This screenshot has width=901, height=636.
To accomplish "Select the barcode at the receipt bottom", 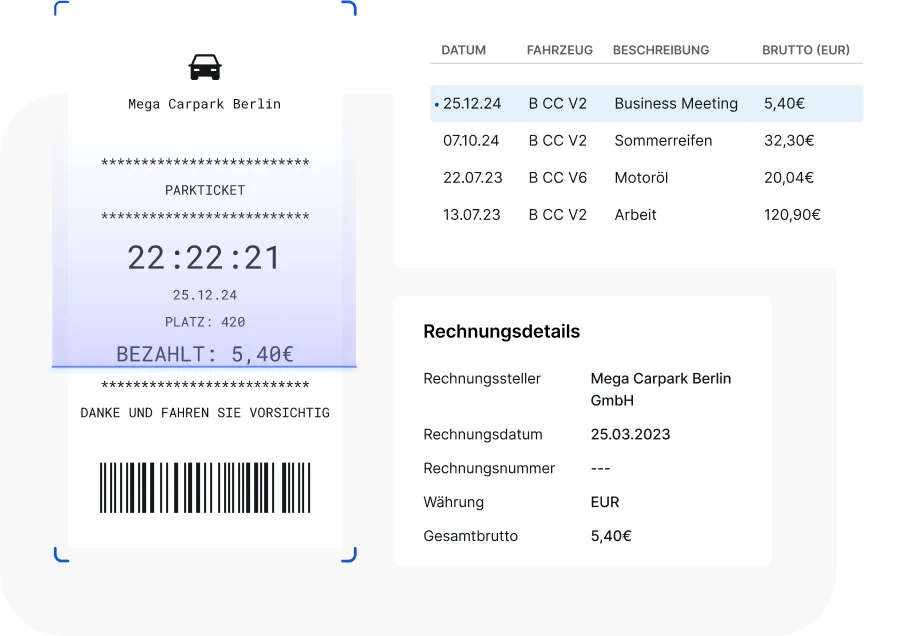I will (204, 487).
